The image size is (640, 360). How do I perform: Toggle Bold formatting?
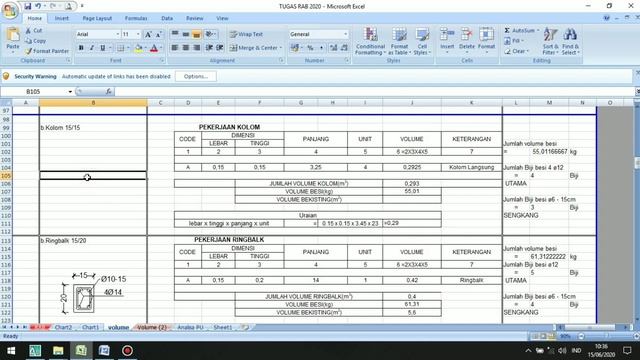tap(81, 48)
